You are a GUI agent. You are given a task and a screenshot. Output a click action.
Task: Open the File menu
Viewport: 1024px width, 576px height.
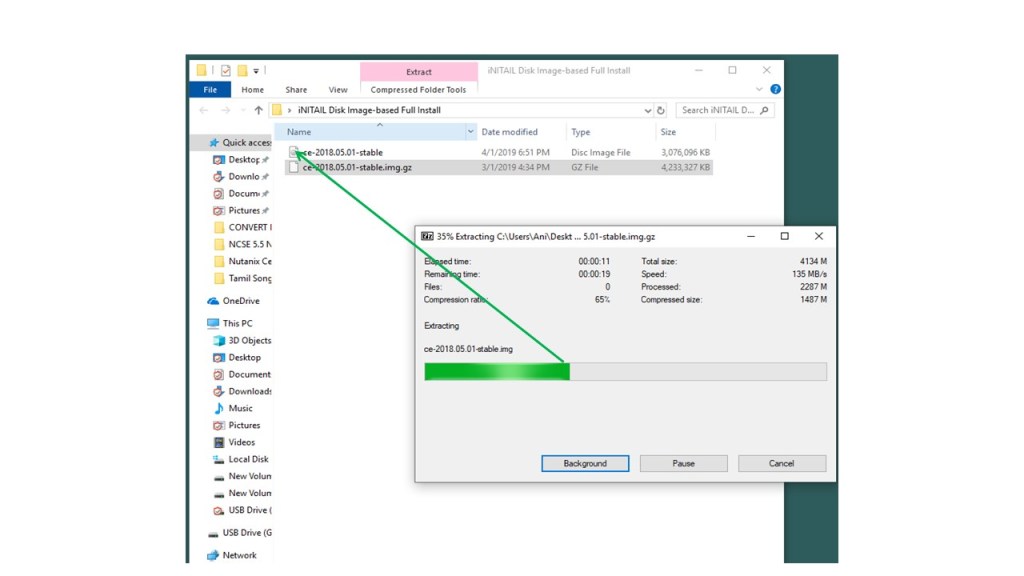(x=209, y=90)
